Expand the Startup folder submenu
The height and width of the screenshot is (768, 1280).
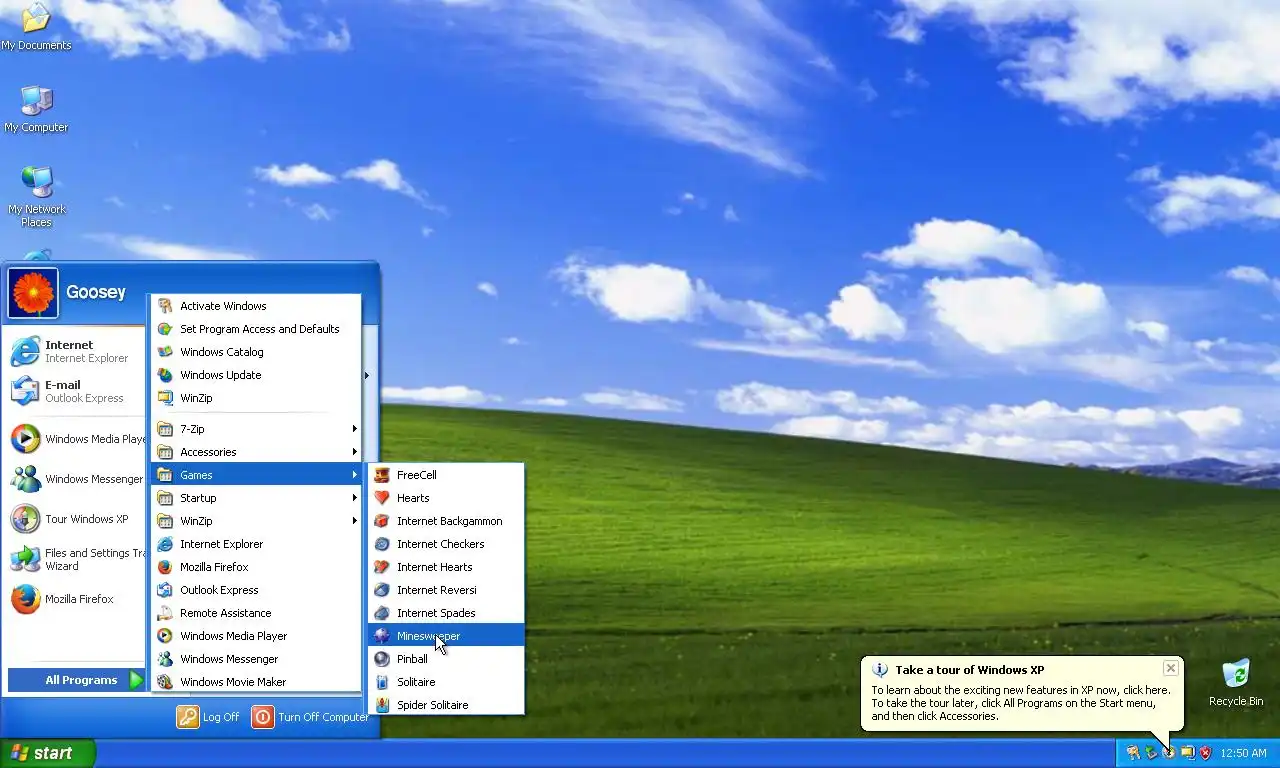click(x=256, y=498)
